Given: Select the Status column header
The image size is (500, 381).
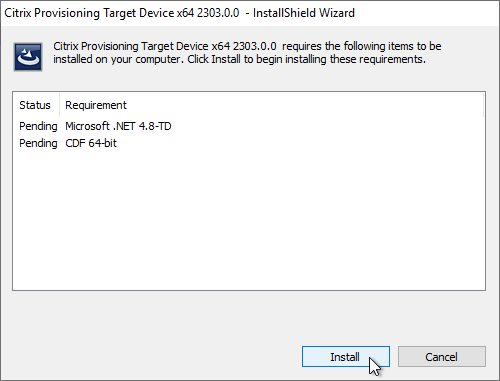Looking at the screenshot, I should (35, 105).
